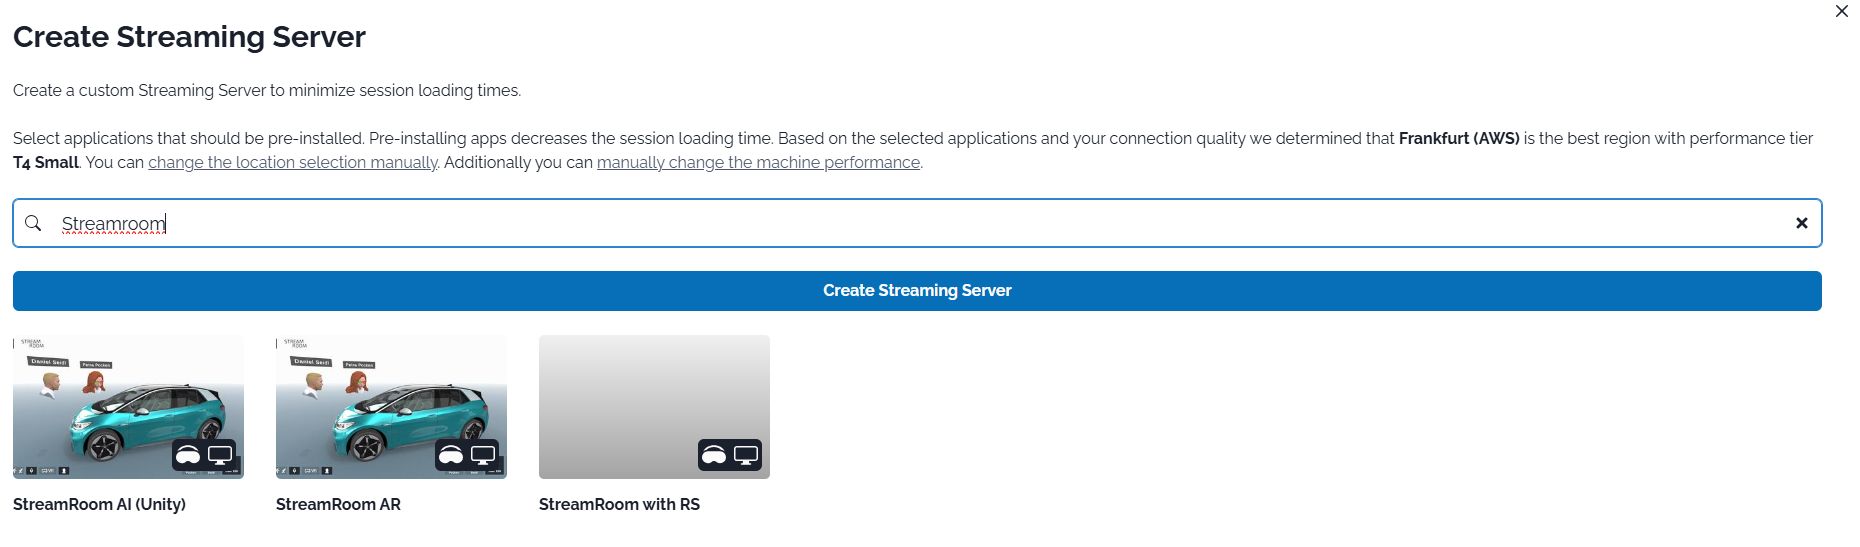The image size is (1860, 547).
Task: Click the T4 Small performance tier text
Action: 45,162
